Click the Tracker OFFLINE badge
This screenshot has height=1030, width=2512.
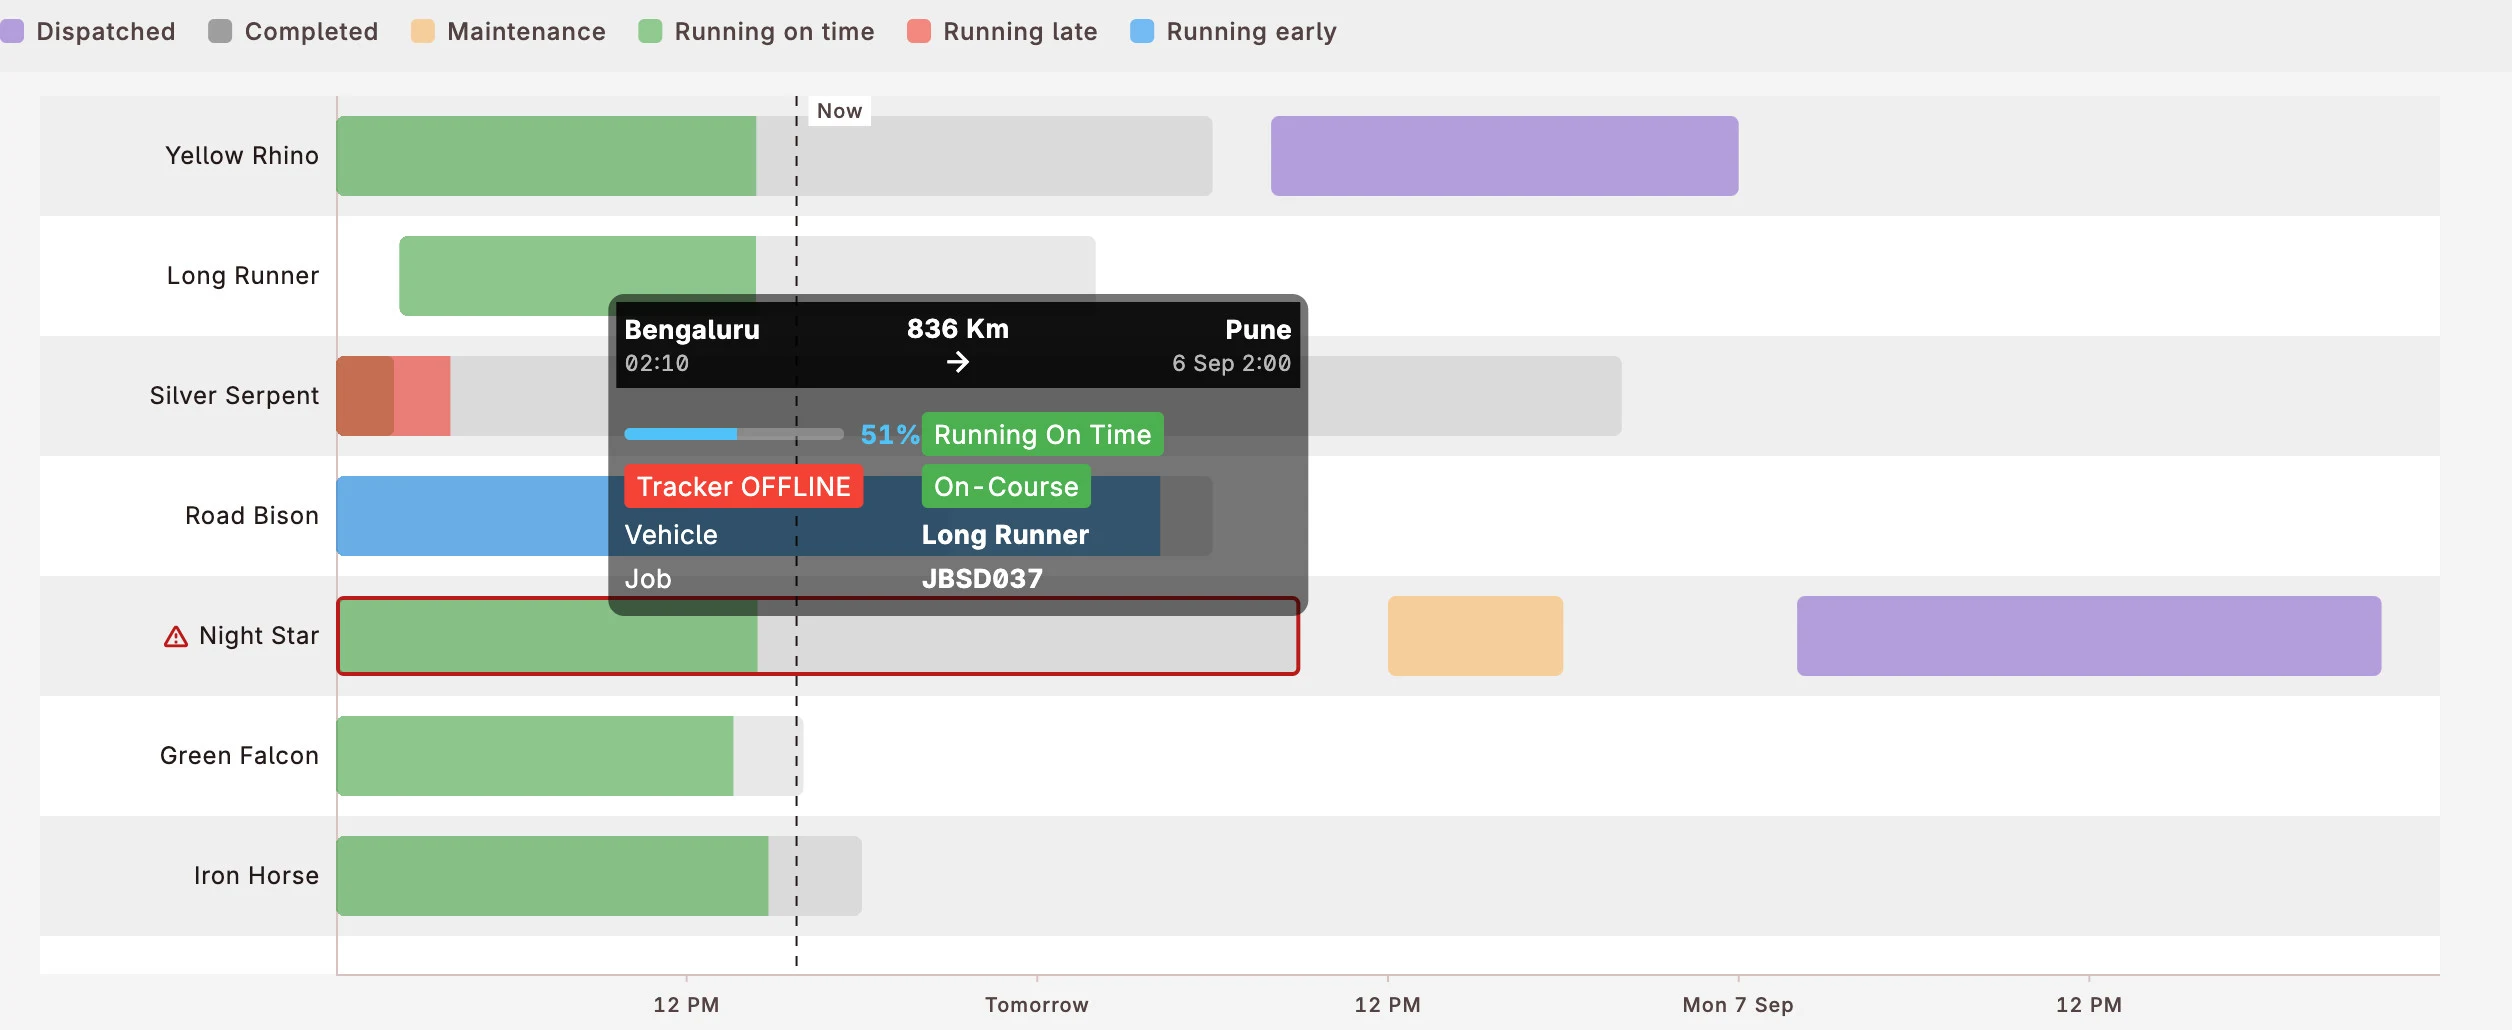743,486
